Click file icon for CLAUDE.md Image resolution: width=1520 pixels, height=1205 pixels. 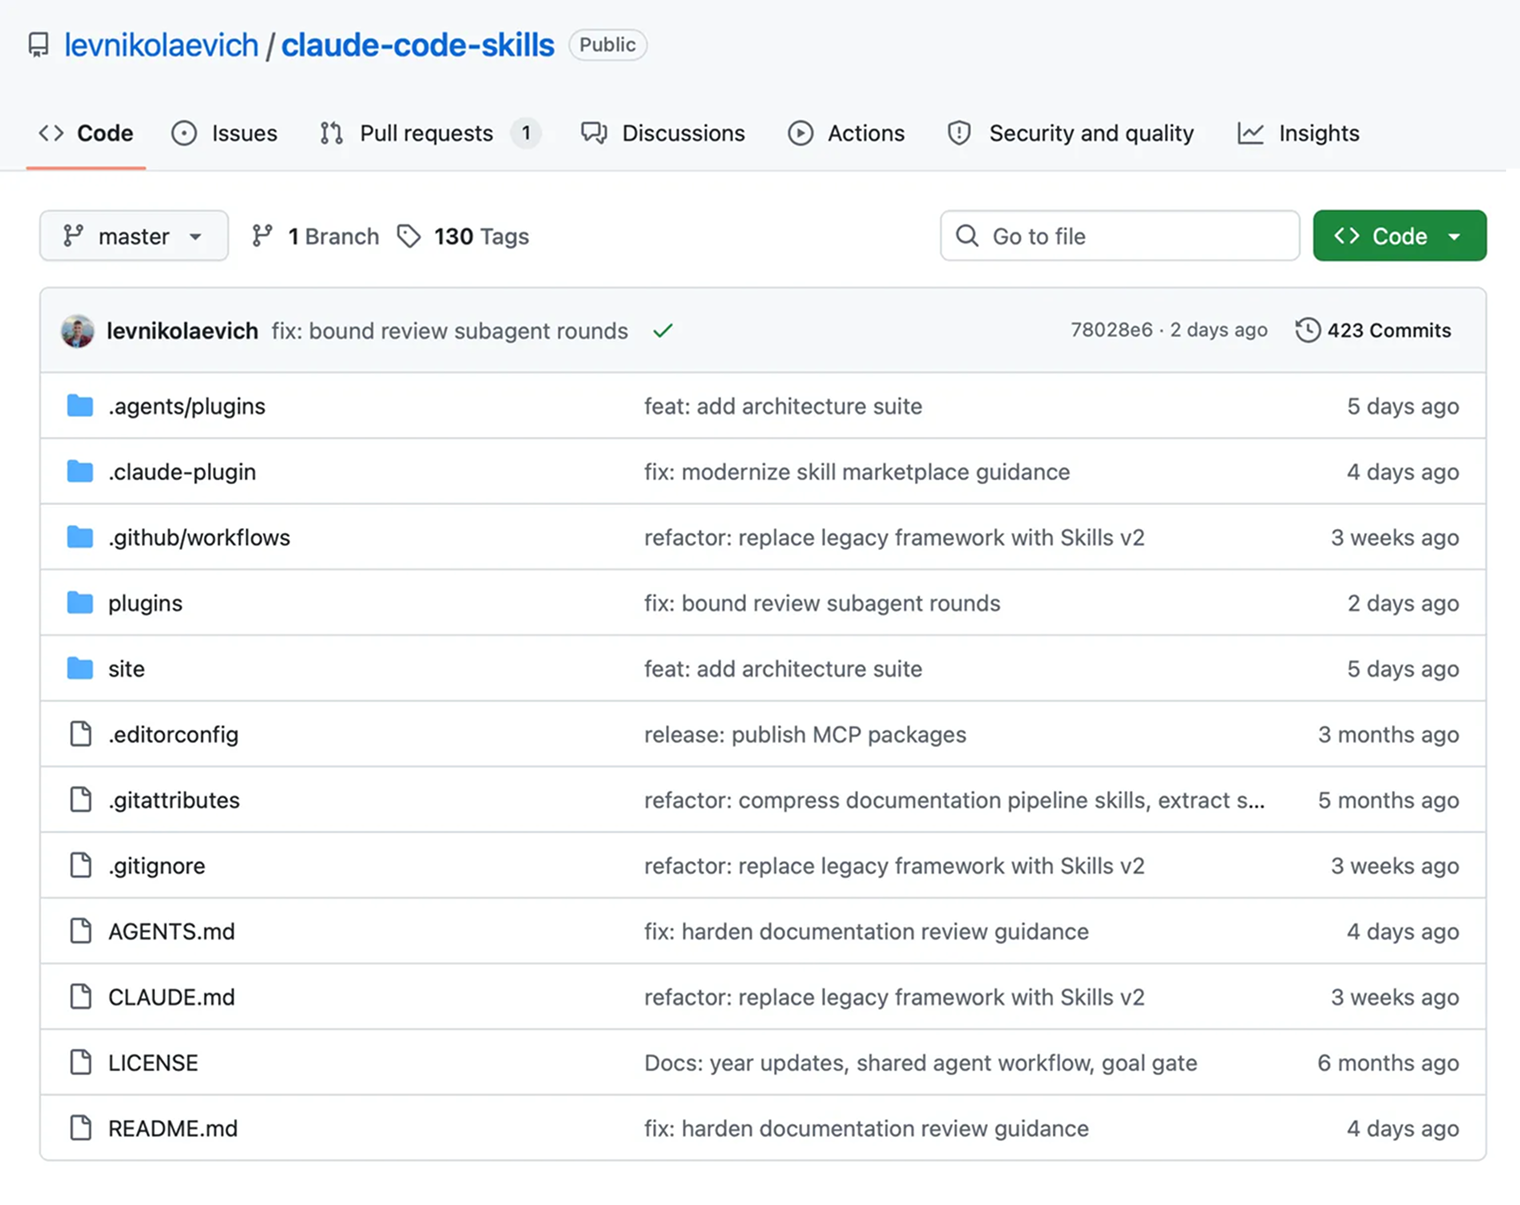click(x=81, y=996)
